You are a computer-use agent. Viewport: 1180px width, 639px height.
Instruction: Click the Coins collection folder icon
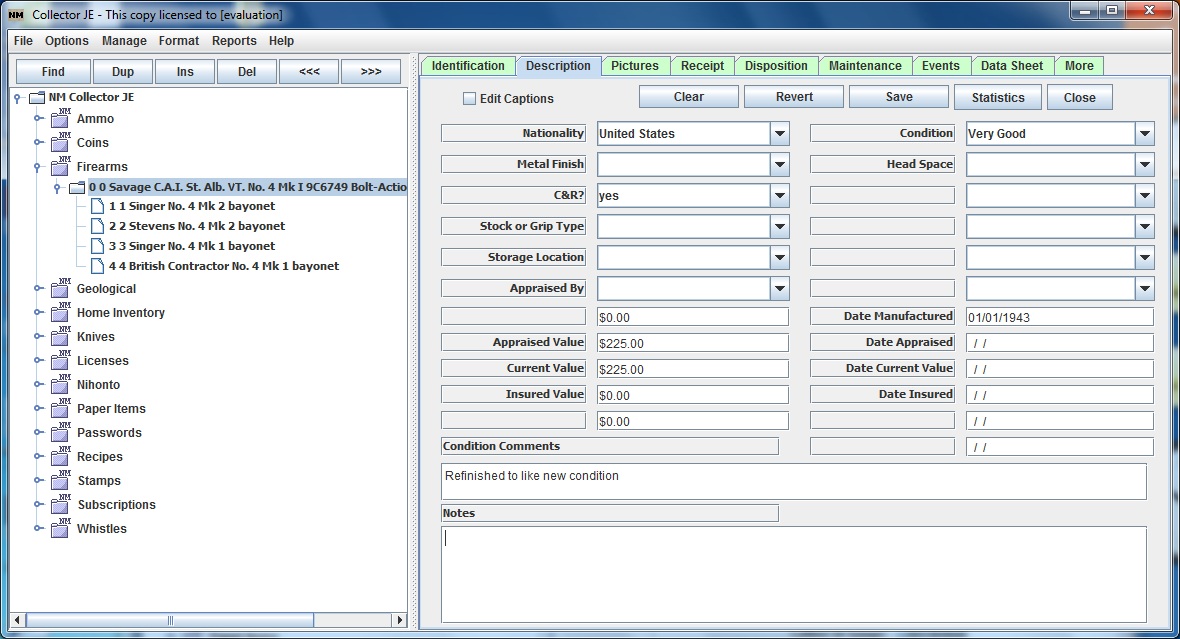pos(60,142)
